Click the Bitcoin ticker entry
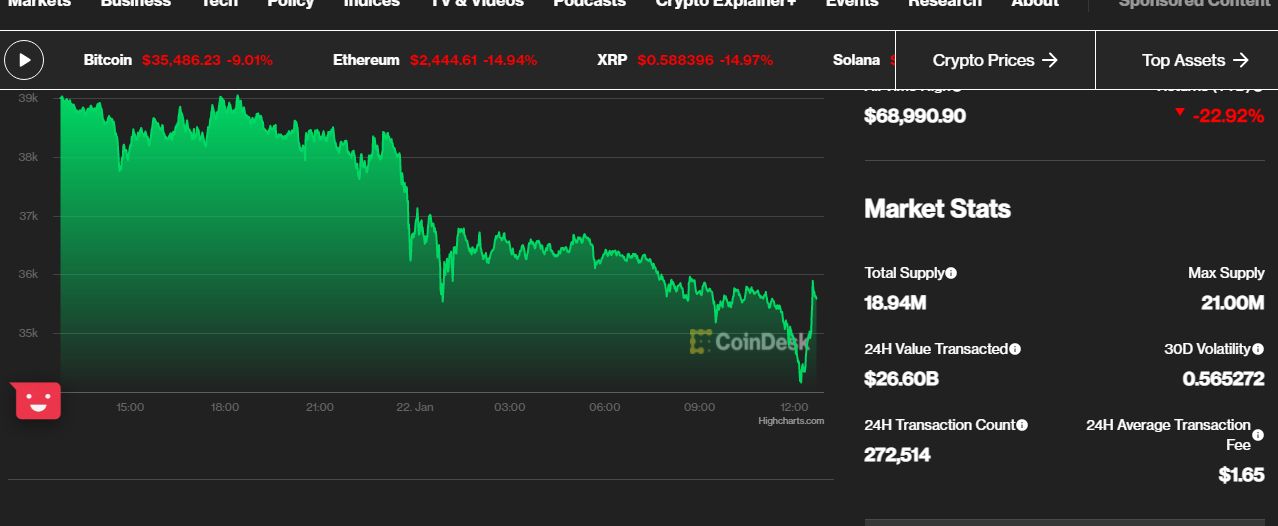 point(178,60)
